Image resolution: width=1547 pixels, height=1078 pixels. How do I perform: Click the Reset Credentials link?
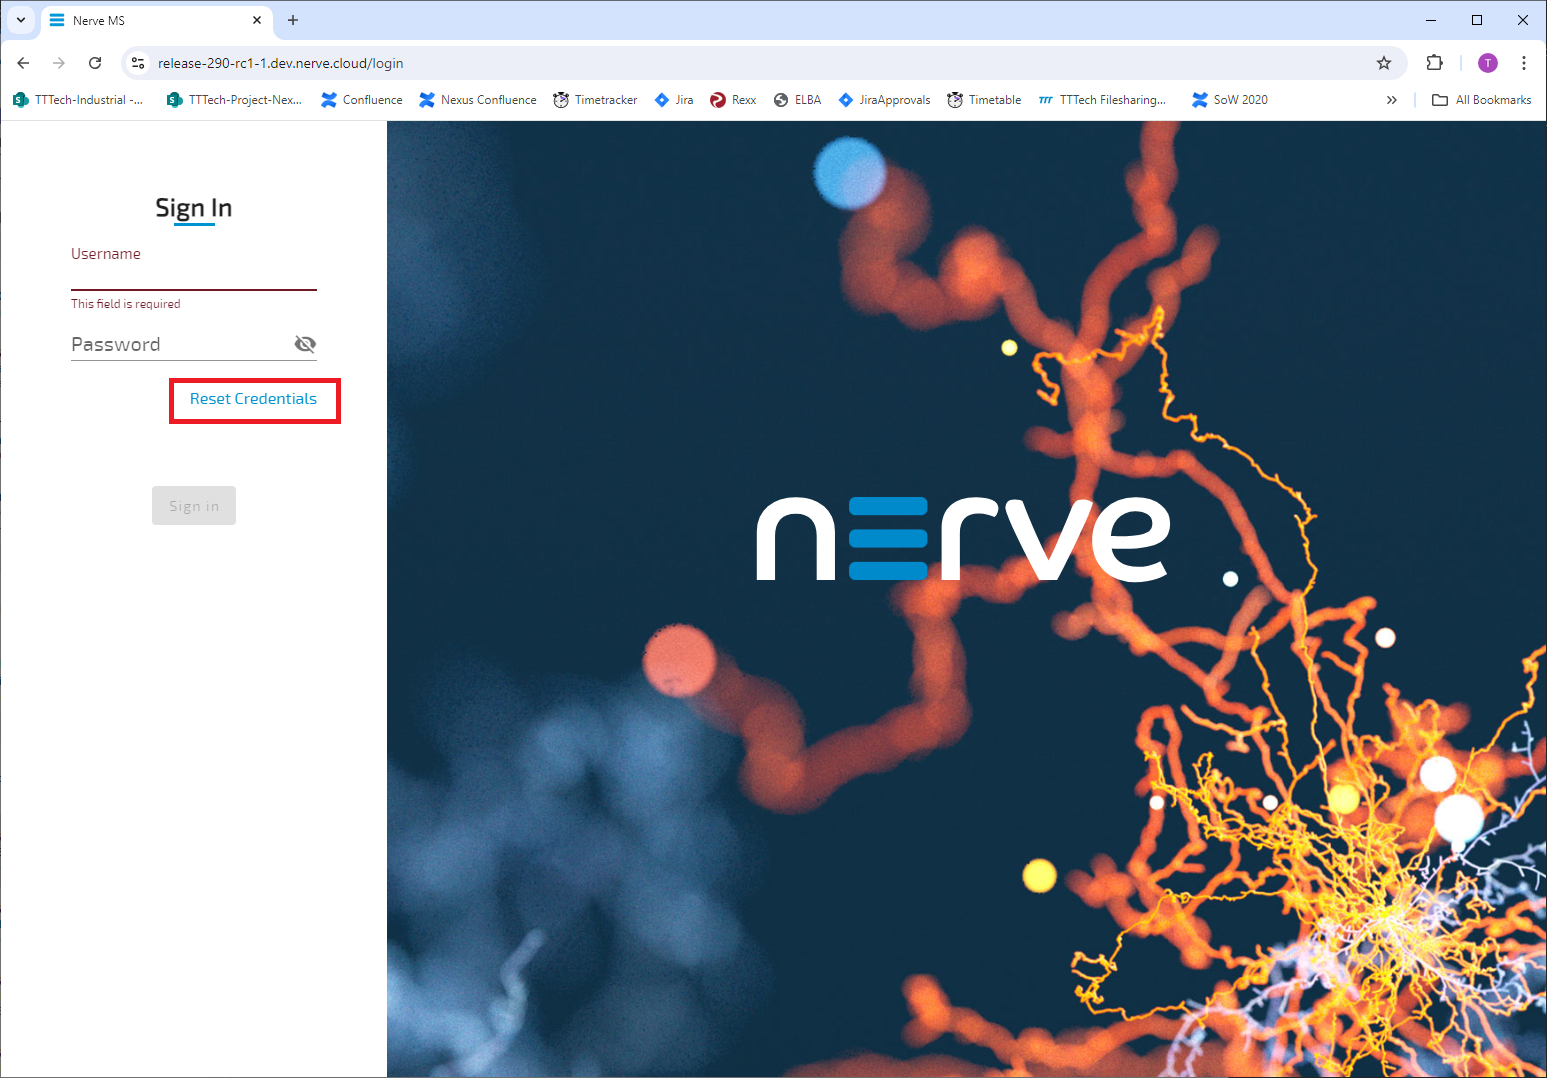coord(253,399)
